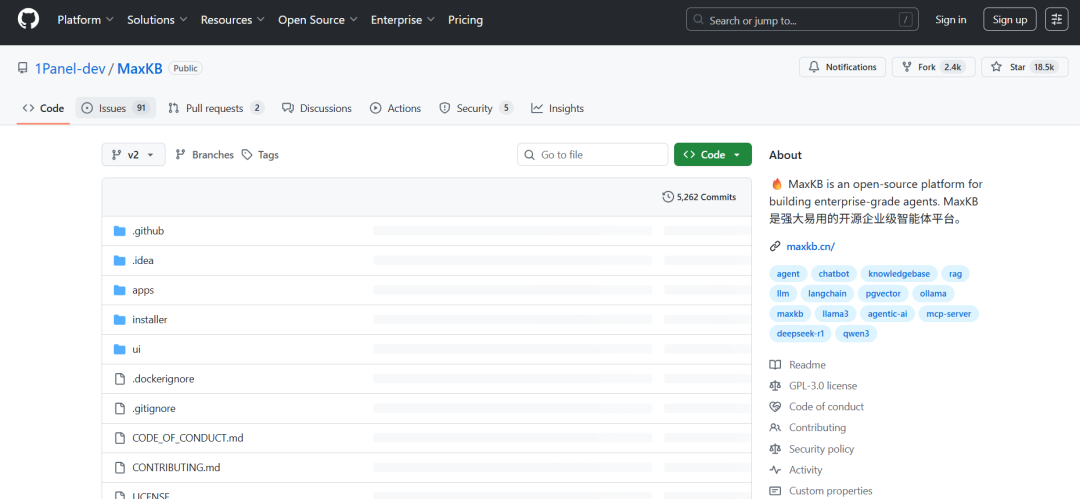Screen dimensions: 1080x499
Task: Select the knowledgebase topic tag
Action: [x=899, y=274]
